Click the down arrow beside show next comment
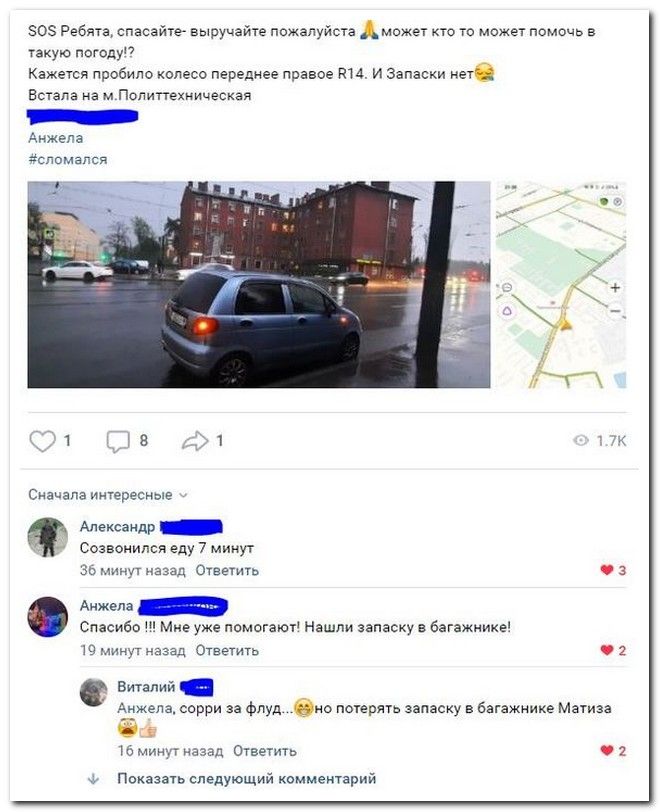This screenshot has height=812, width=660. click(94, 779)
